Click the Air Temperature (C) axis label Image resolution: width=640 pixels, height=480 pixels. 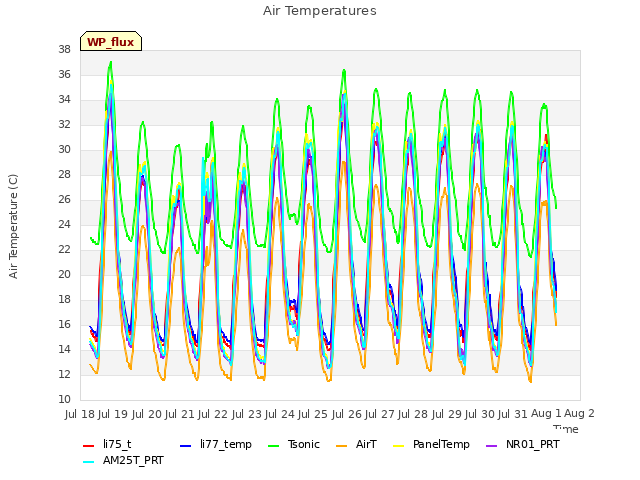click(x=13, y=227)
